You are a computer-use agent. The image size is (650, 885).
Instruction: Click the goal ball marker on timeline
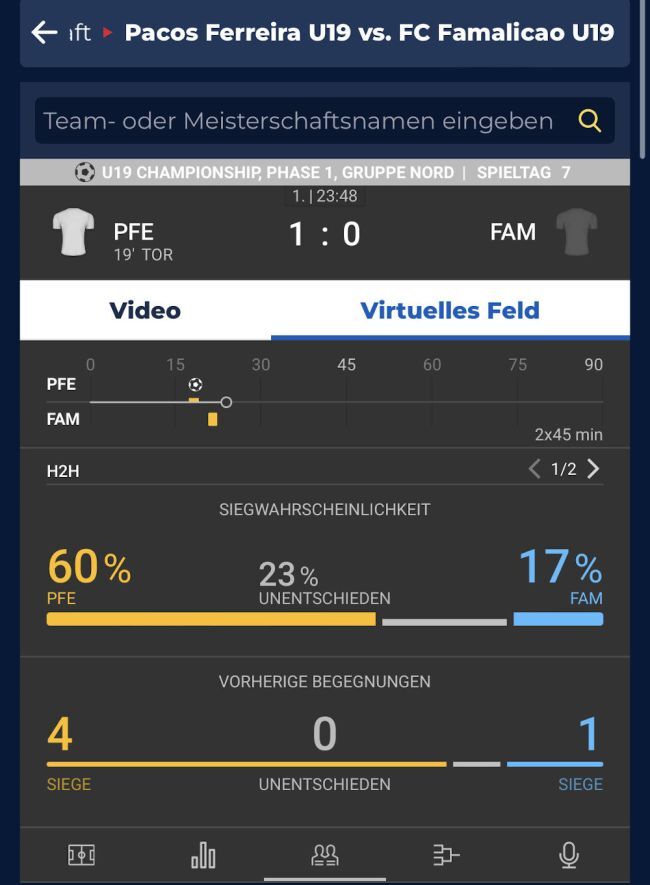click(x=195, y=385)
